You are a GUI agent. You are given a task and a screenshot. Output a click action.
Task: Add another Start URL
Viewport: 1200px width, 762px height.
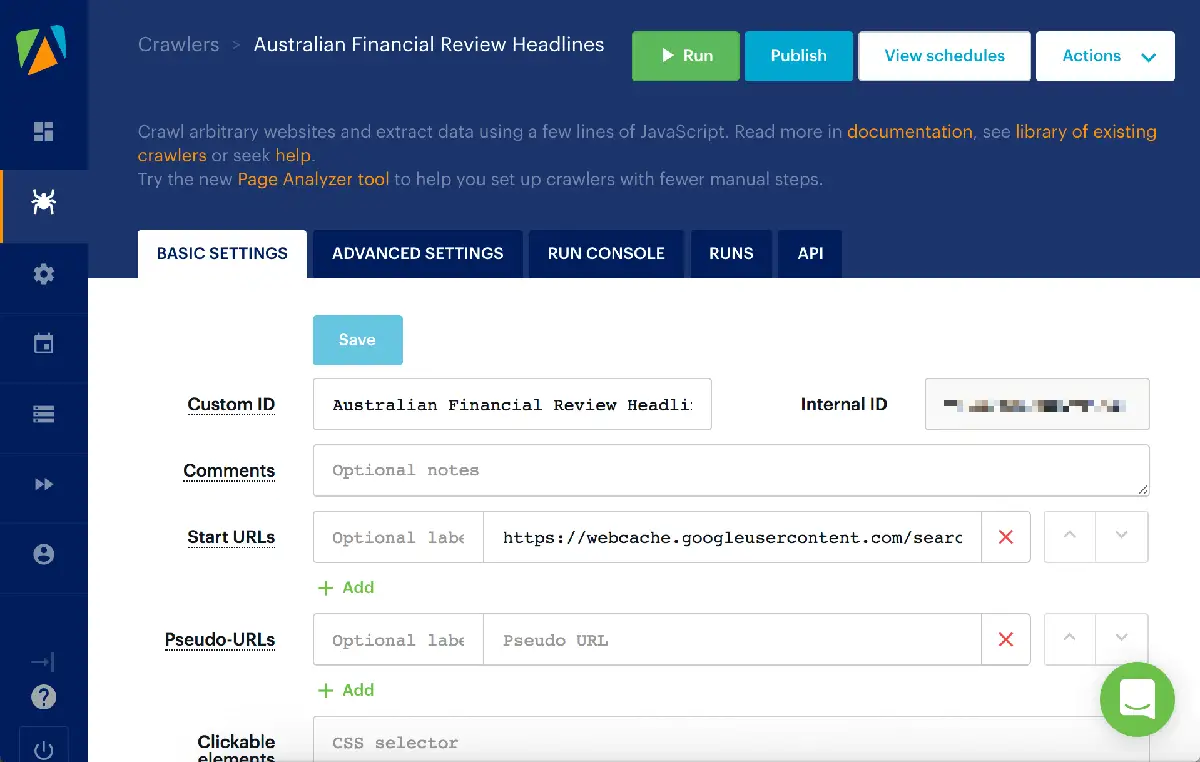(x=346, y=588)
